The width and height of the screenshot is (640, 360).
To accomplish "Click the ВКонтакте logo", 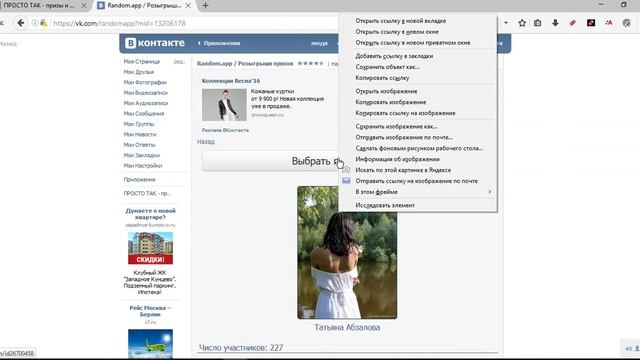I will (x=155, y=43).
